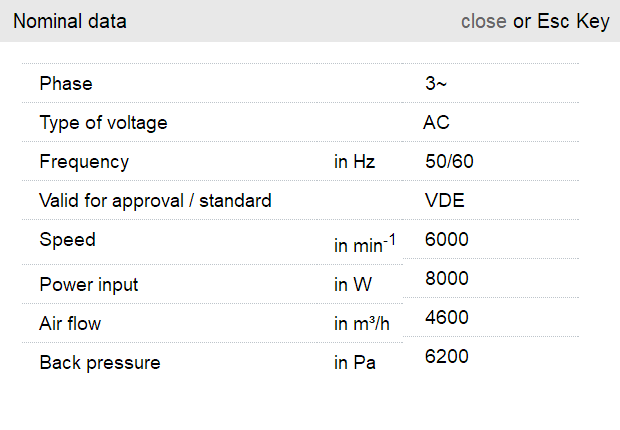This screenshot has width=620, height=430.
Task: Click the 50/60 frequency value
Action: pos(450,161)
